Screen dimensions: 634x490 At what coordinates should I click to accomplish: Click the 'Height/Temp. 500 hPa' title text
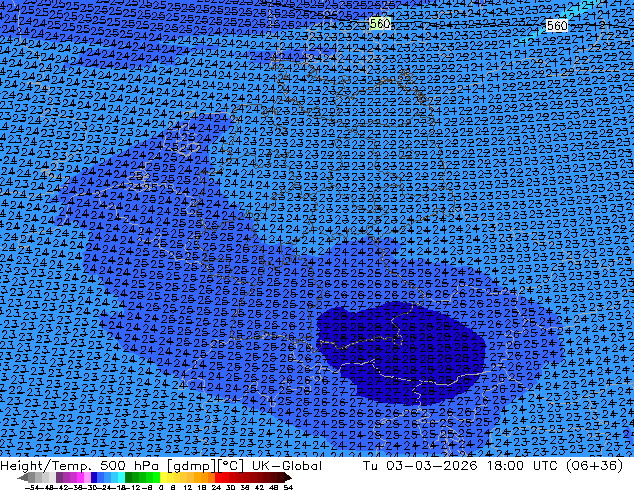81,466
